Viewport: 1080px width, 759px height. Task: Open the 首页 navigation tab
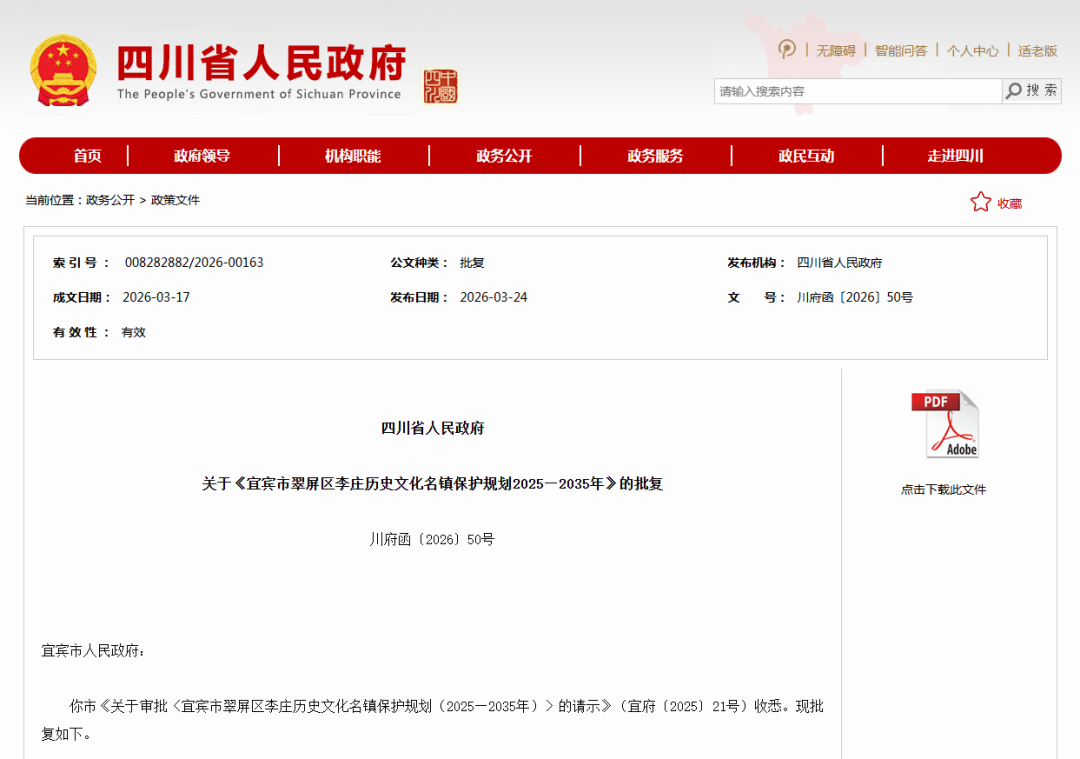[87, 156]
